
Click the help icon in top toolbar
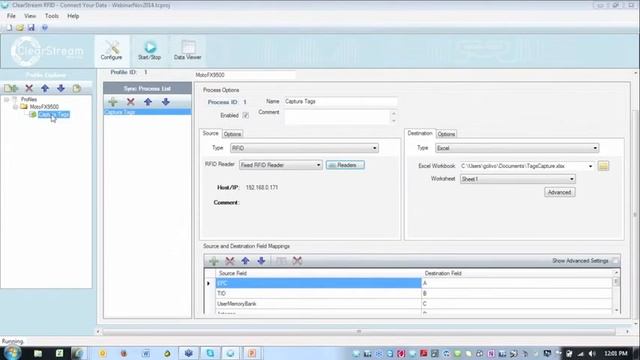pyautogui.click(x=44, y=28)
